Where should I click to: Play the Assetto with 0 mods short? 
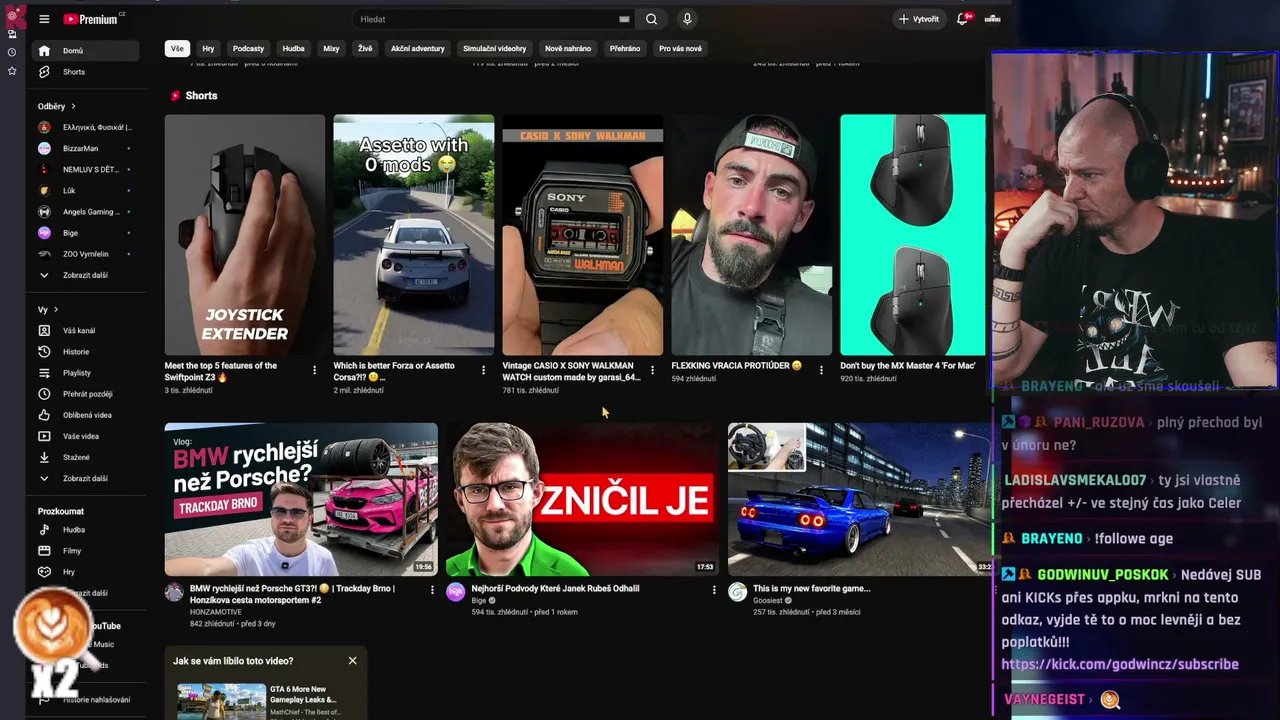point(413,235)
